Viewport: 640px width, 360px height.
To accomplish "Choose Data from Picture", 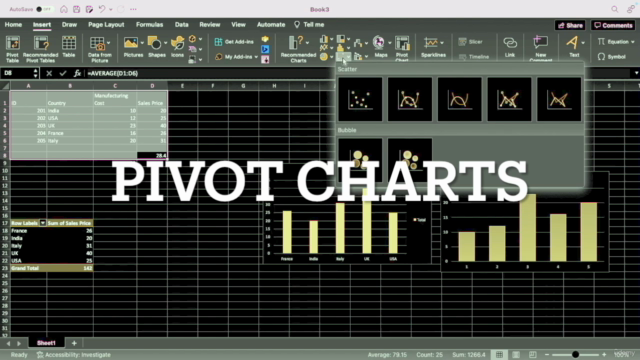I will coord(100,49).
